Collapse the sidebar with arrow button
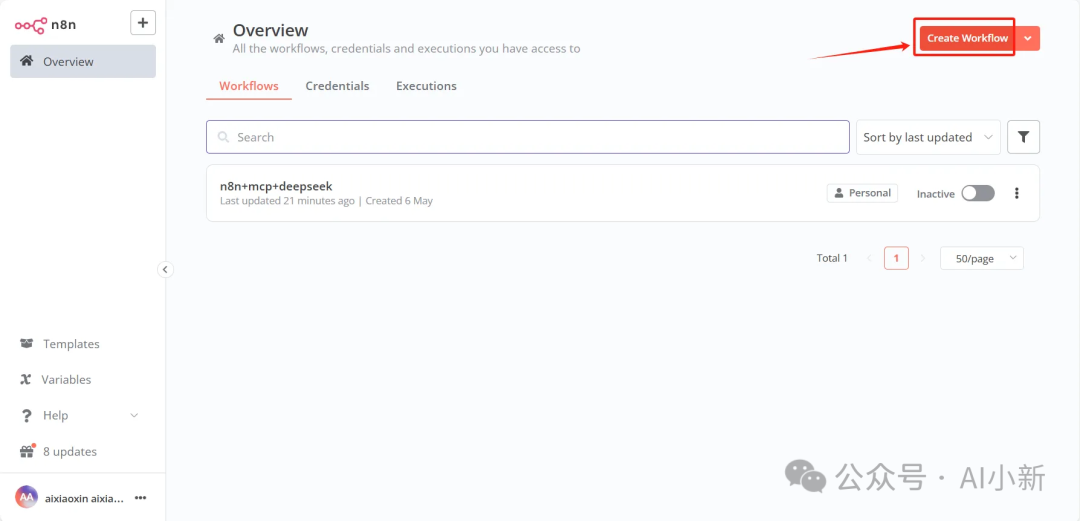The height and width of the screenshot is (521, 1080). tap(165, 269)
